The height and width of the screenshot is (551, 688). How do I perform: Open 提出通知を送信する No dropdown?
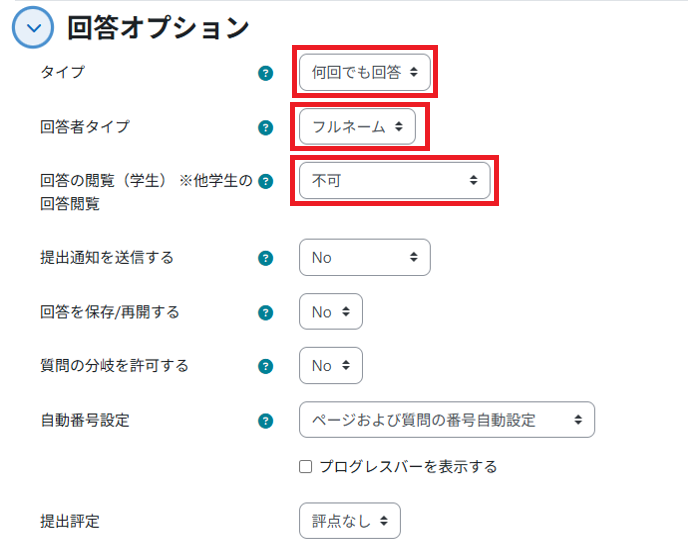[x=364, y=258]
